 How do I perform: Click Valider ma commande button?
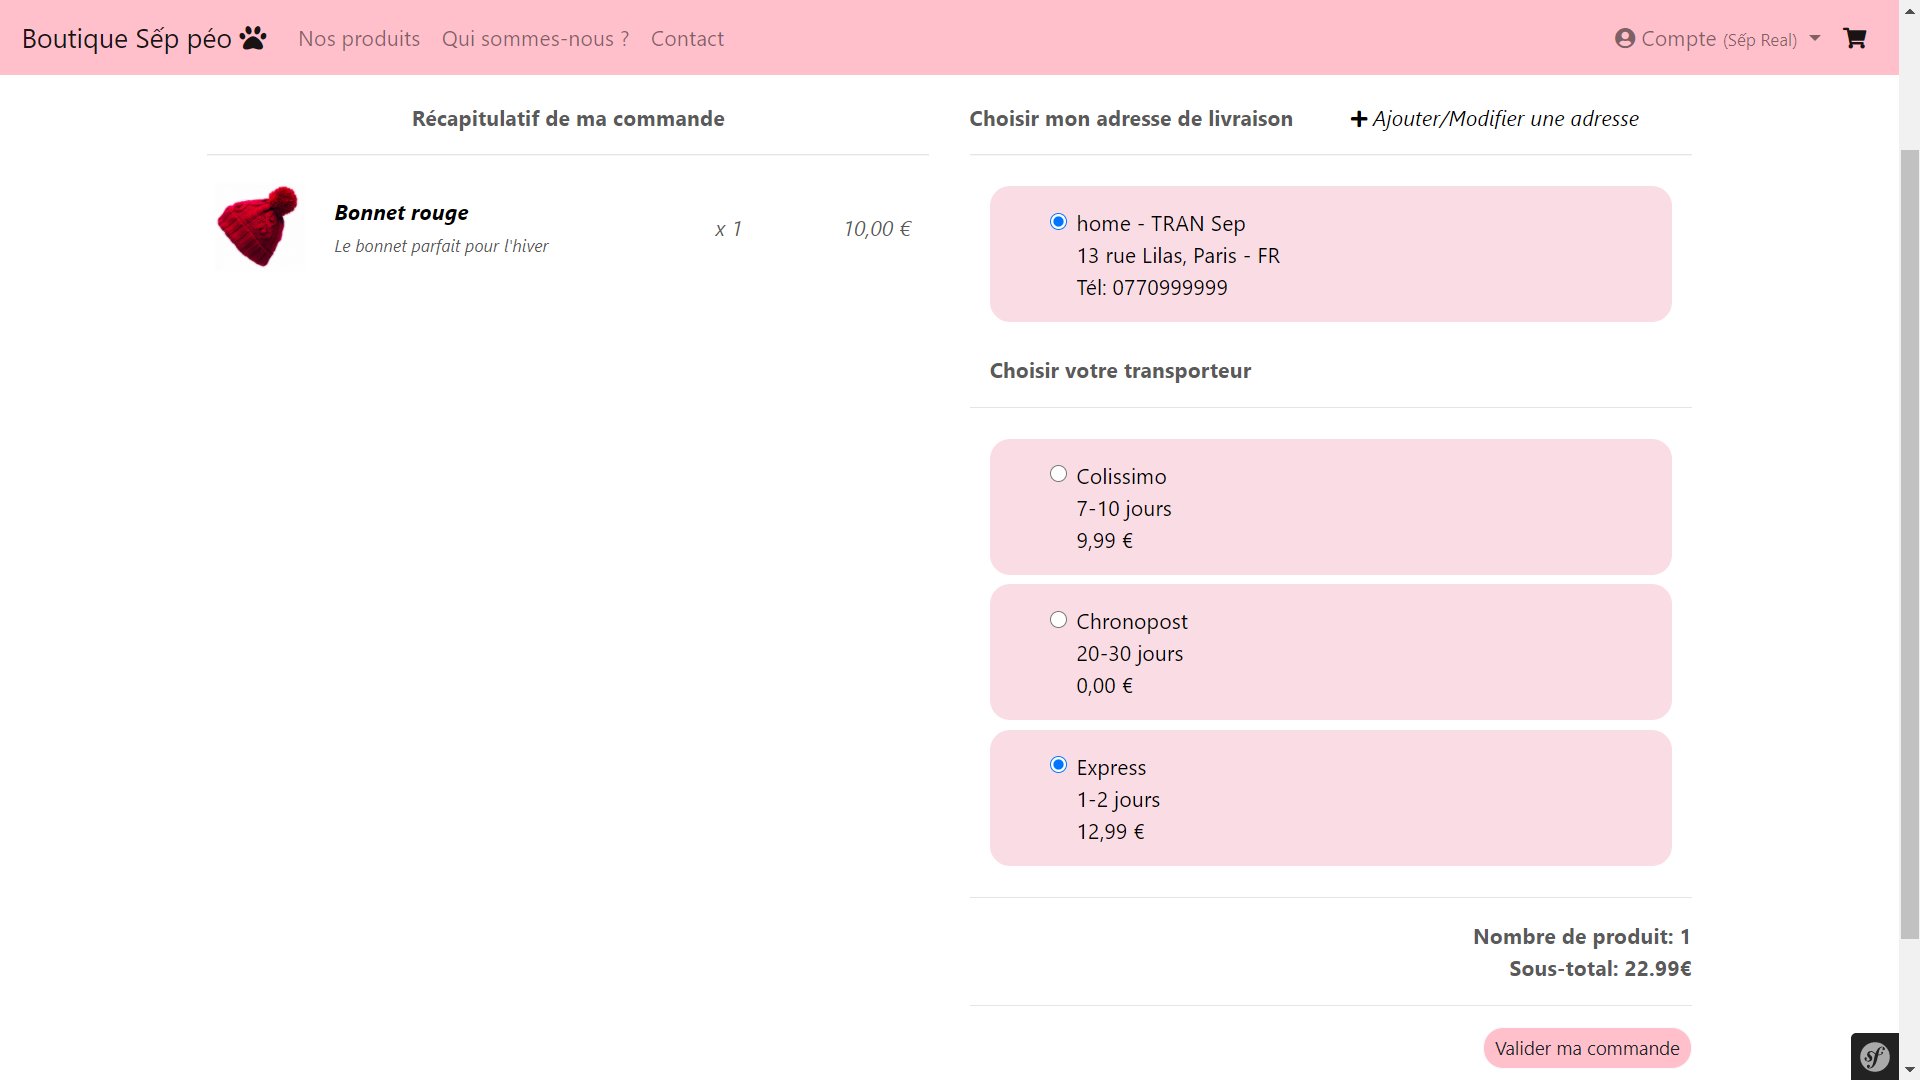coord(1587,1048)
